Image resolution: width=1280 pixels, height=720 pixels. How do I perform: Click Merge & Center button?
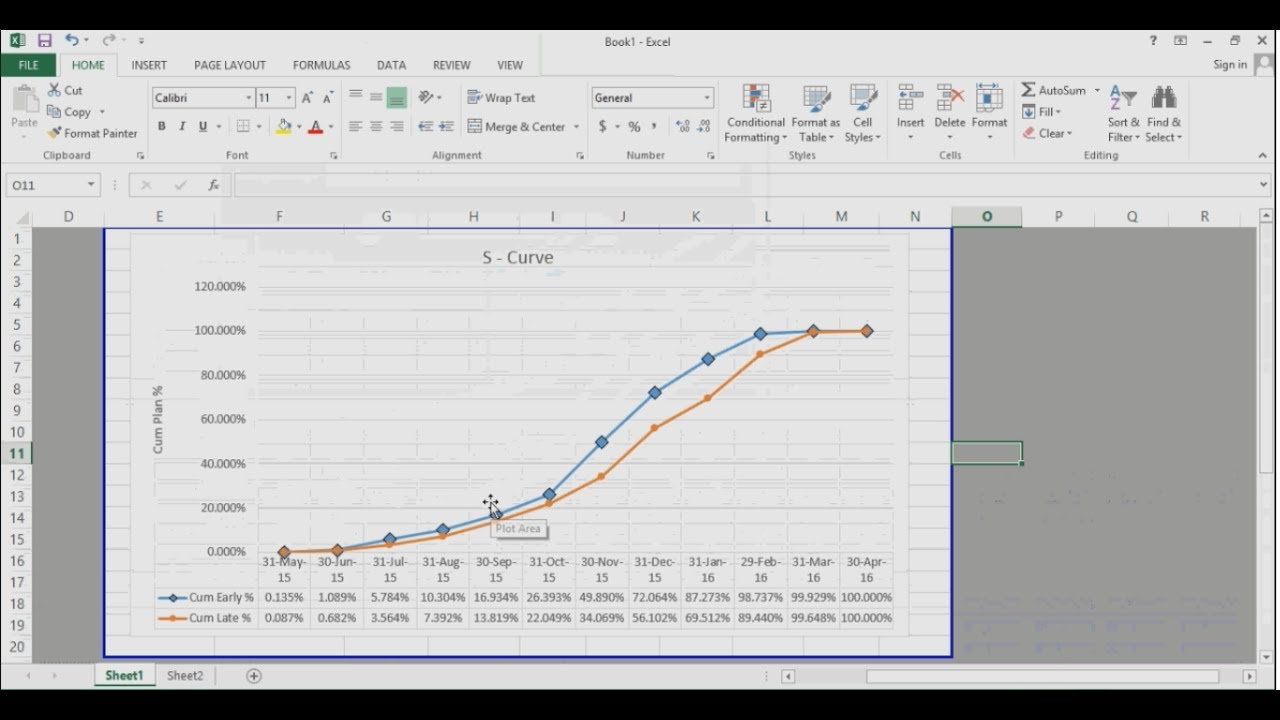pyautogui.click(x=516, y=127)
